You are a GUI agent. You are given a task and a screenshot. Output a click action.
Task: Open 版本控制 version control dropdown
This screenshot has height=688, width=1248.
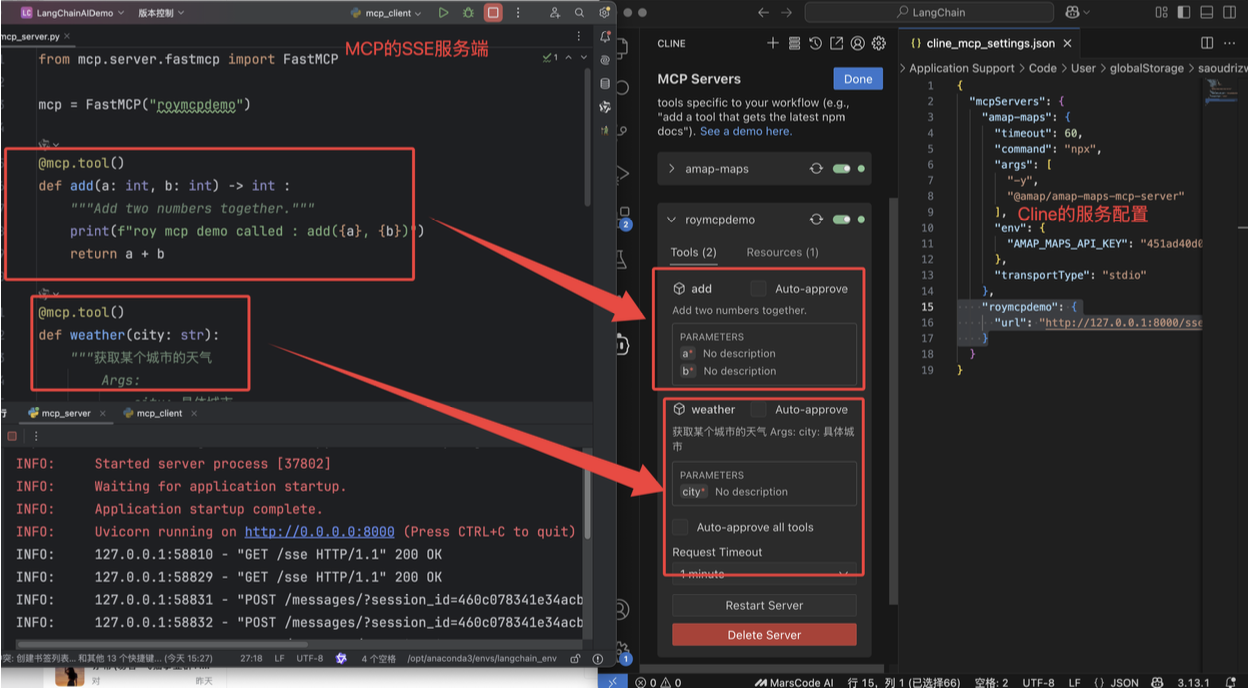pyautogui.click(x=162, y=13)
